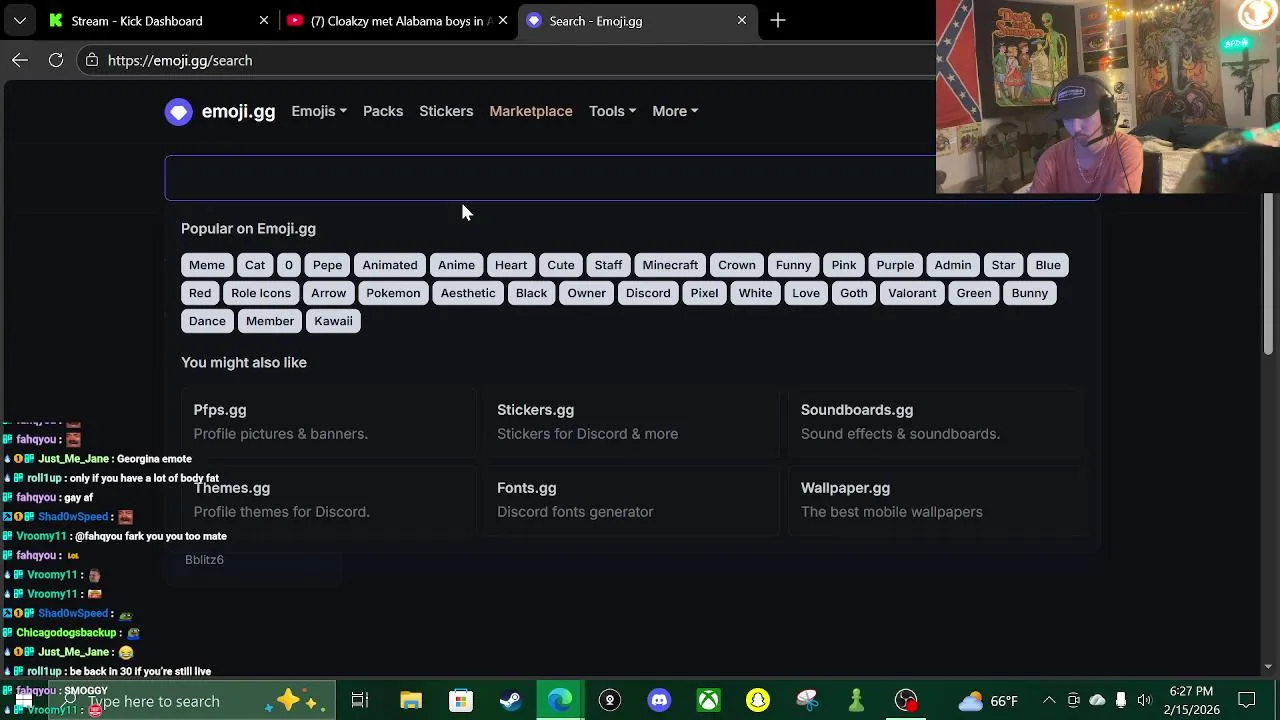
Task: Open Steam from the taskbar
Action: tap(510, 700)
